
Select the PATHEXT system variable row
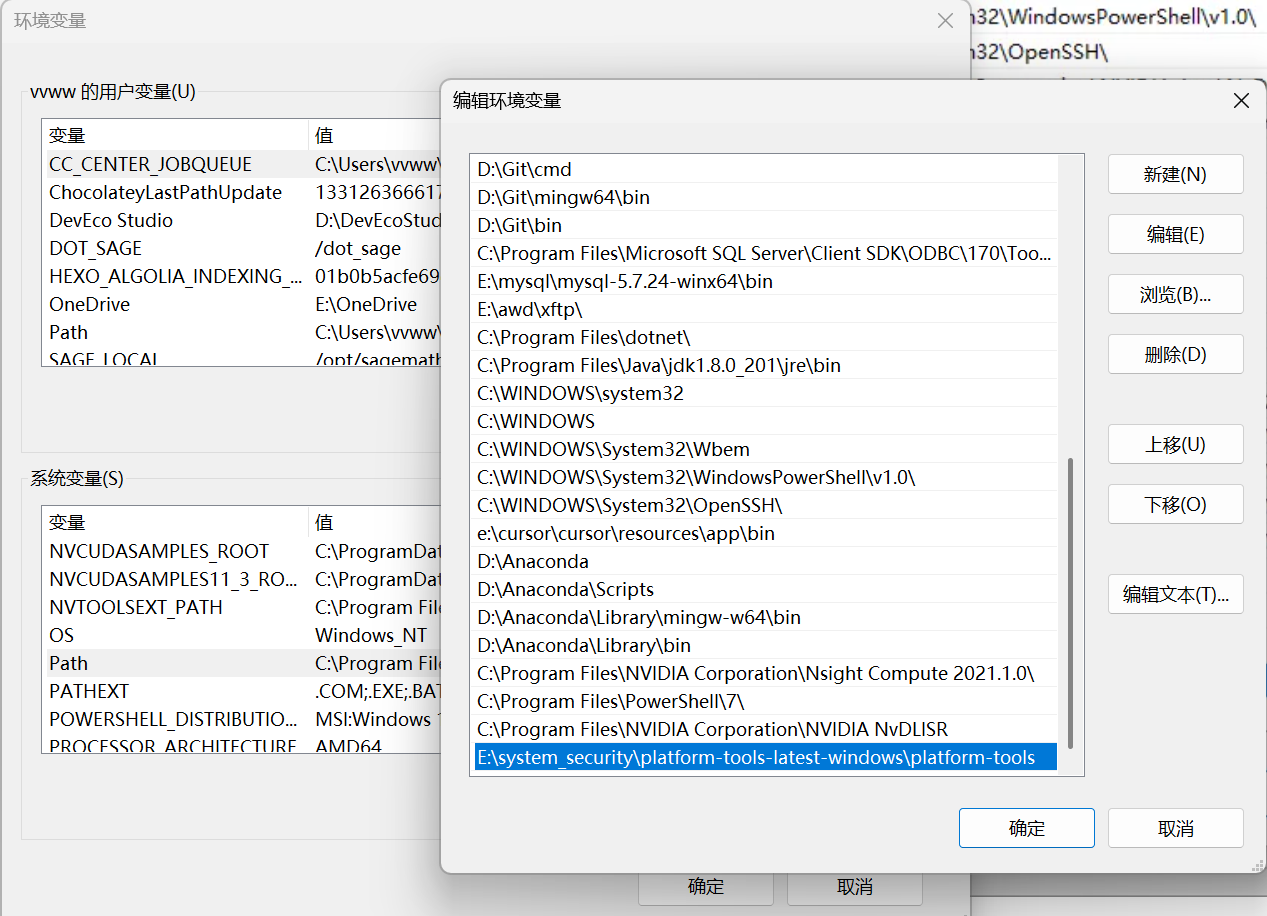89,692
